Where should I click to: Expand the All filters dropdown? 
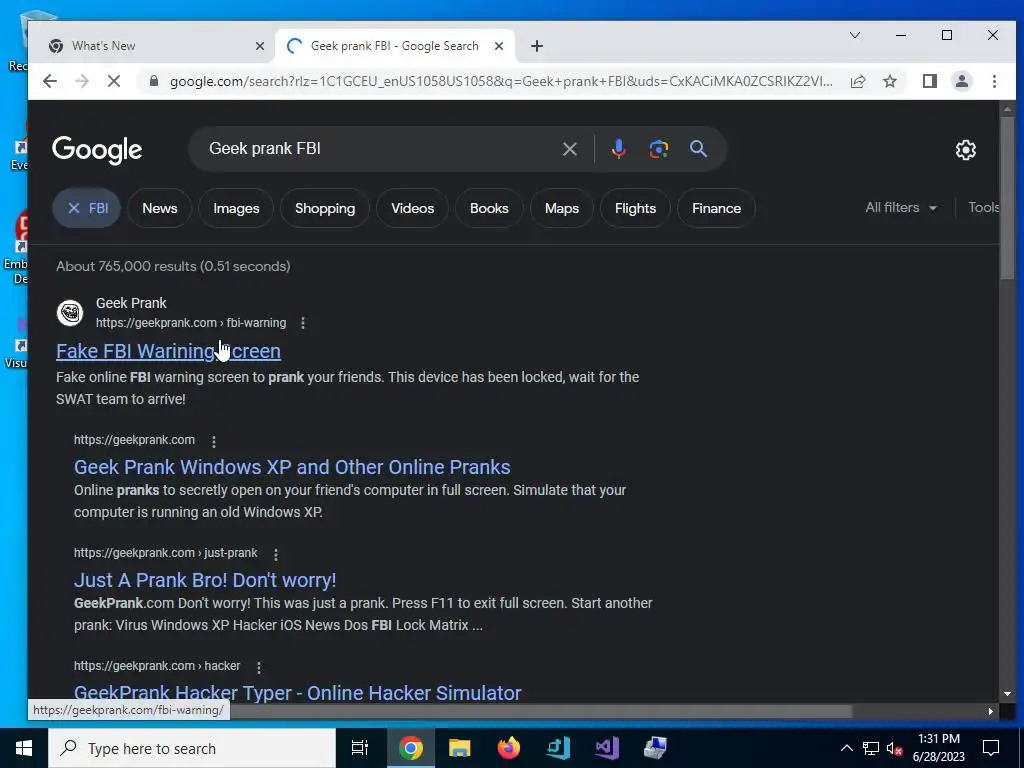coord(901,208)
